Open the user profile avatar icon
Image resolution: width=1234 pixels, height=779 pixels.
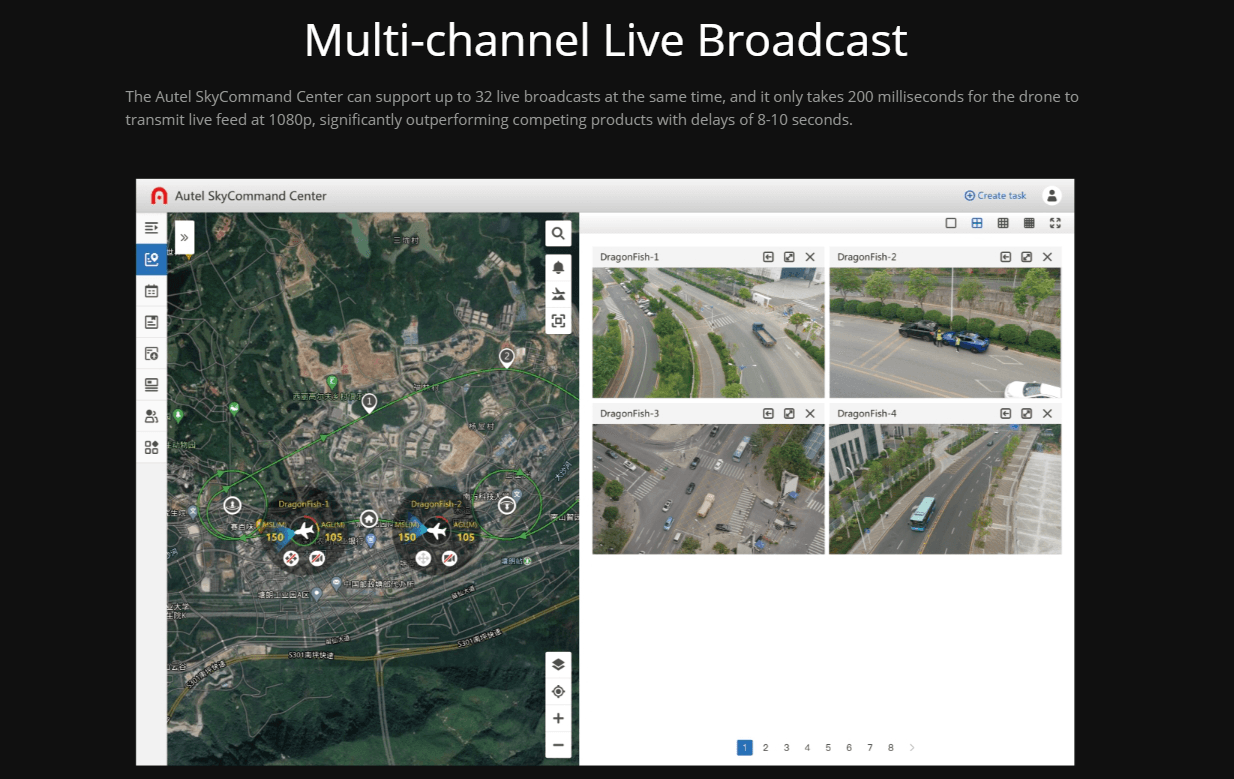tap(1051, 196)
